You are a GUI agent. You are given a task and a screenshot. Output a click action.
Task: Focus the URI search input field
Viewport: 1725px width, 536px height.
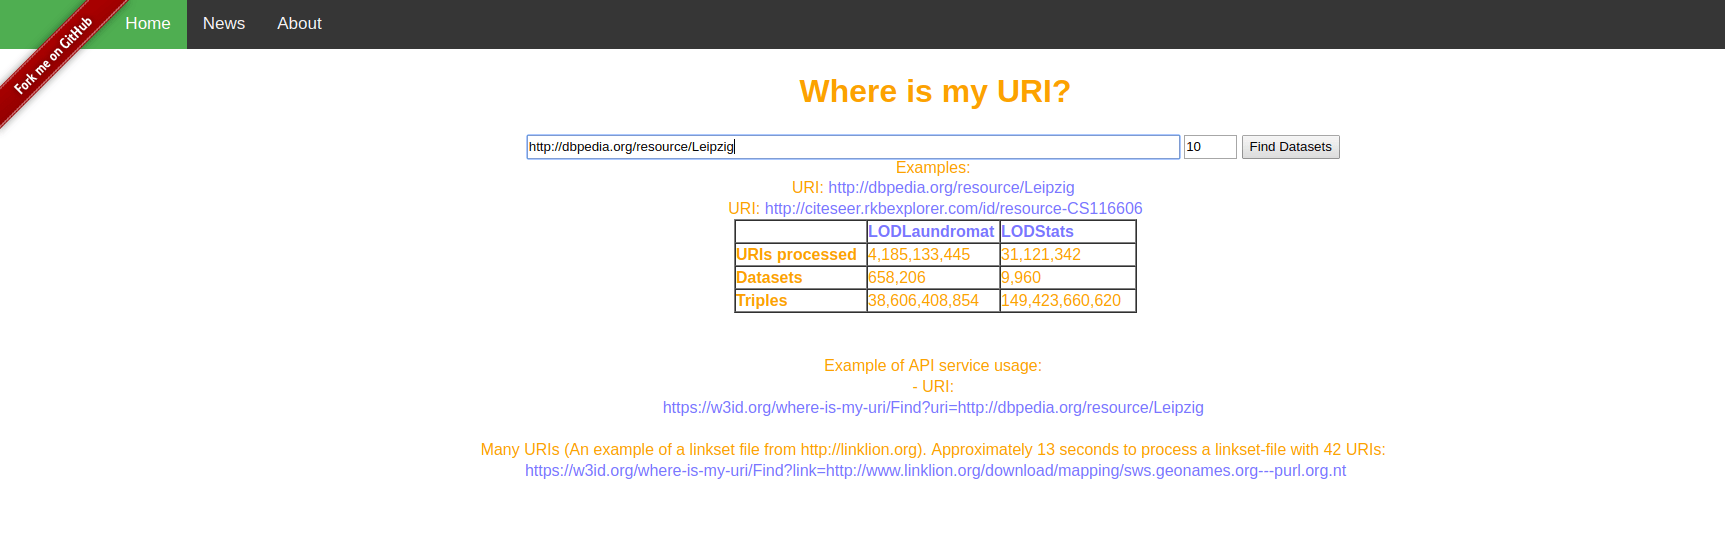[853, 147]
